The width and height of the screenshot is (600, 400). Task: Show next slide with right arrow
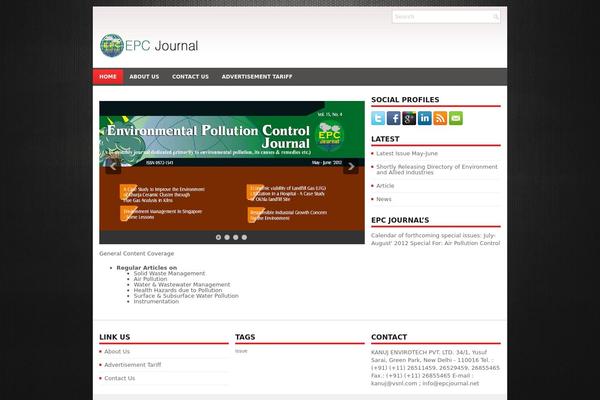[x=351, y=167]
